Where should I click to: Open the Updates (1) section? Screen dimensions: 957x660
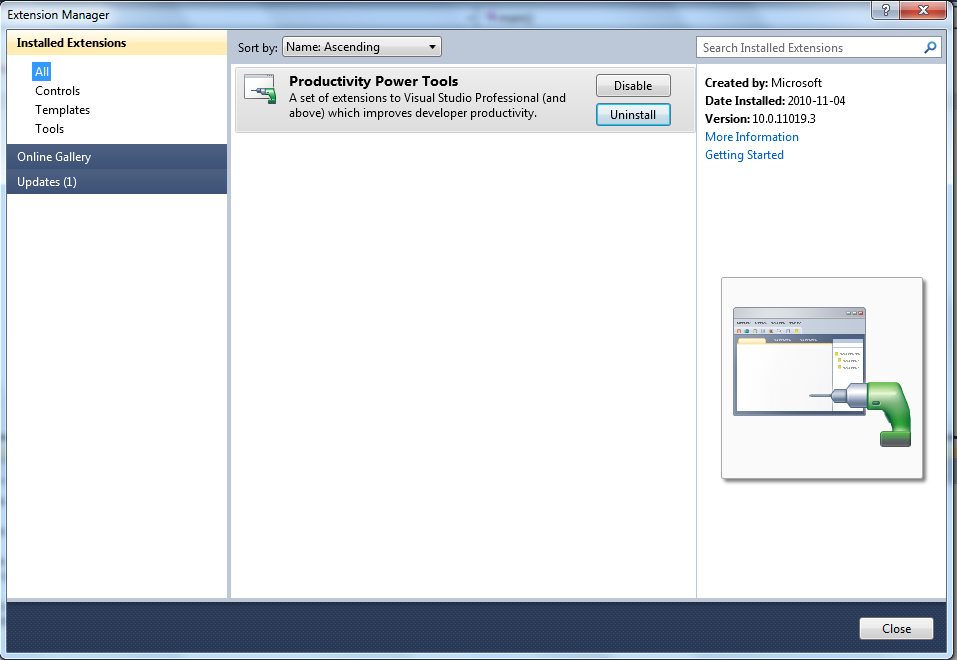117,182
